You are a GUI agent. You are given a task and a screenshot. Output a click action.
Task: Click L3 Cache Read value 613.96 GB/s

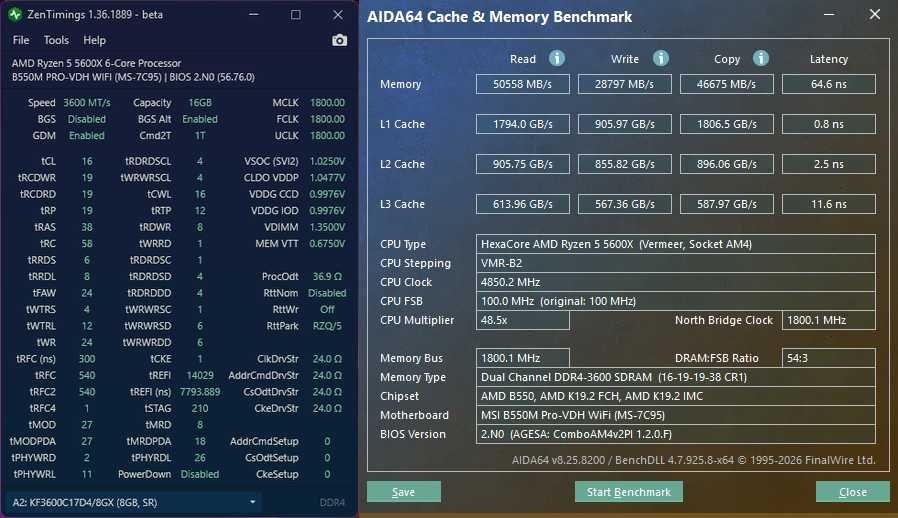(523, 204)
